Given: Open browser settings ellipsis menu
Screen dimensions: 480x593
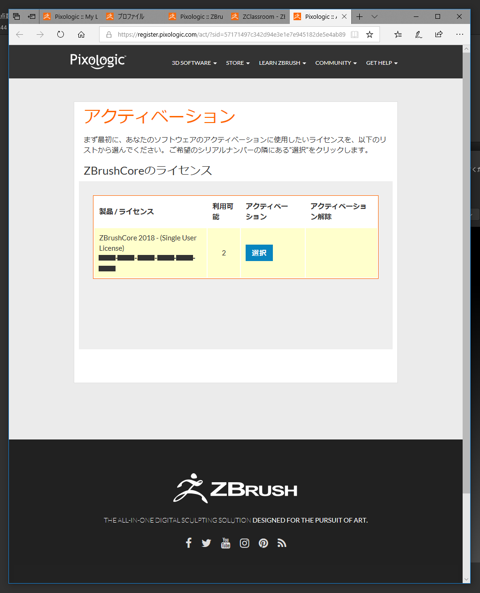Looking at the screenshot, I should pos(459,34).
